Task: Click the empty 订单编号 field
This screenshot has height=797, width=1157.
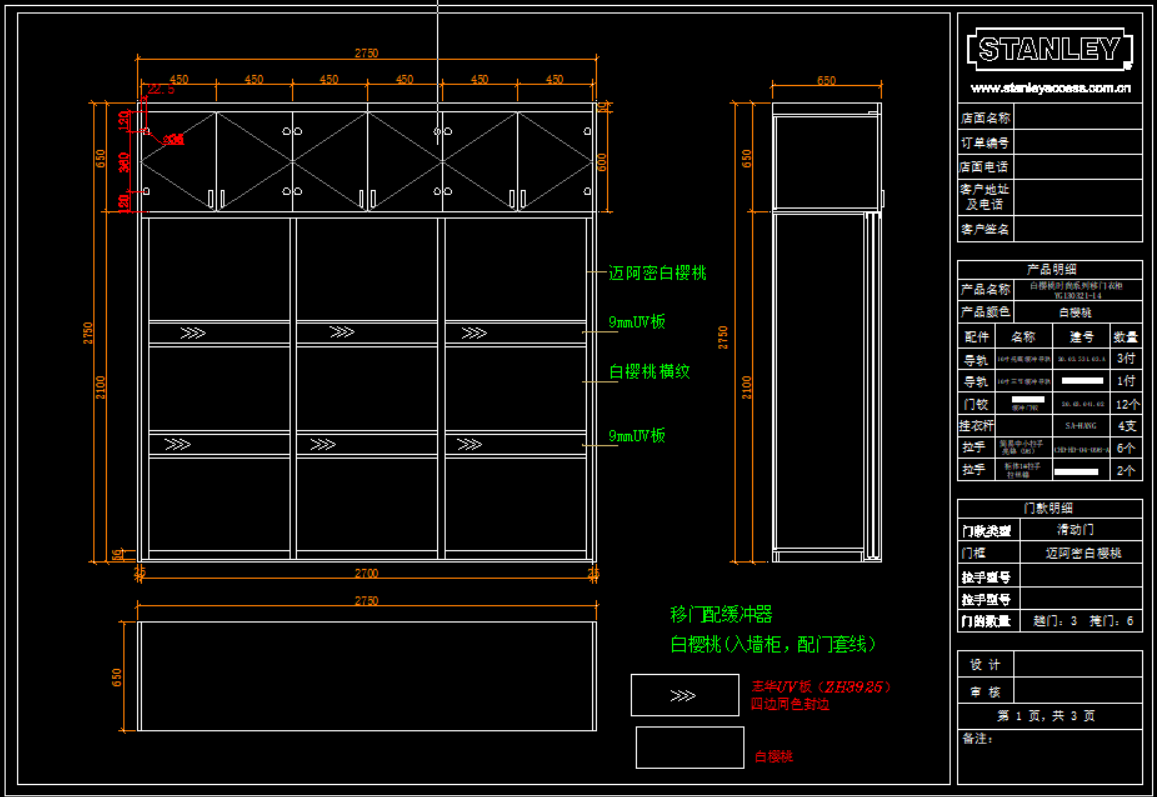Action: 1078,143
